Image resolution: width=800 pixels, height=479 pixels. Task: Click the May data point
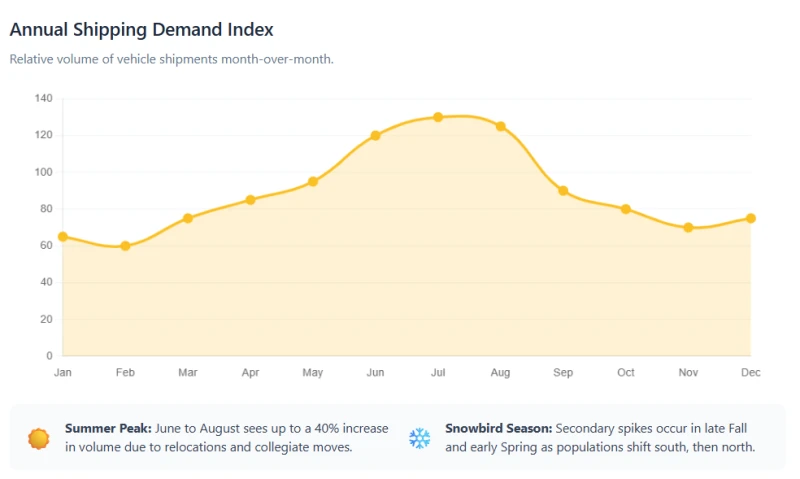[x=313, y=182]
